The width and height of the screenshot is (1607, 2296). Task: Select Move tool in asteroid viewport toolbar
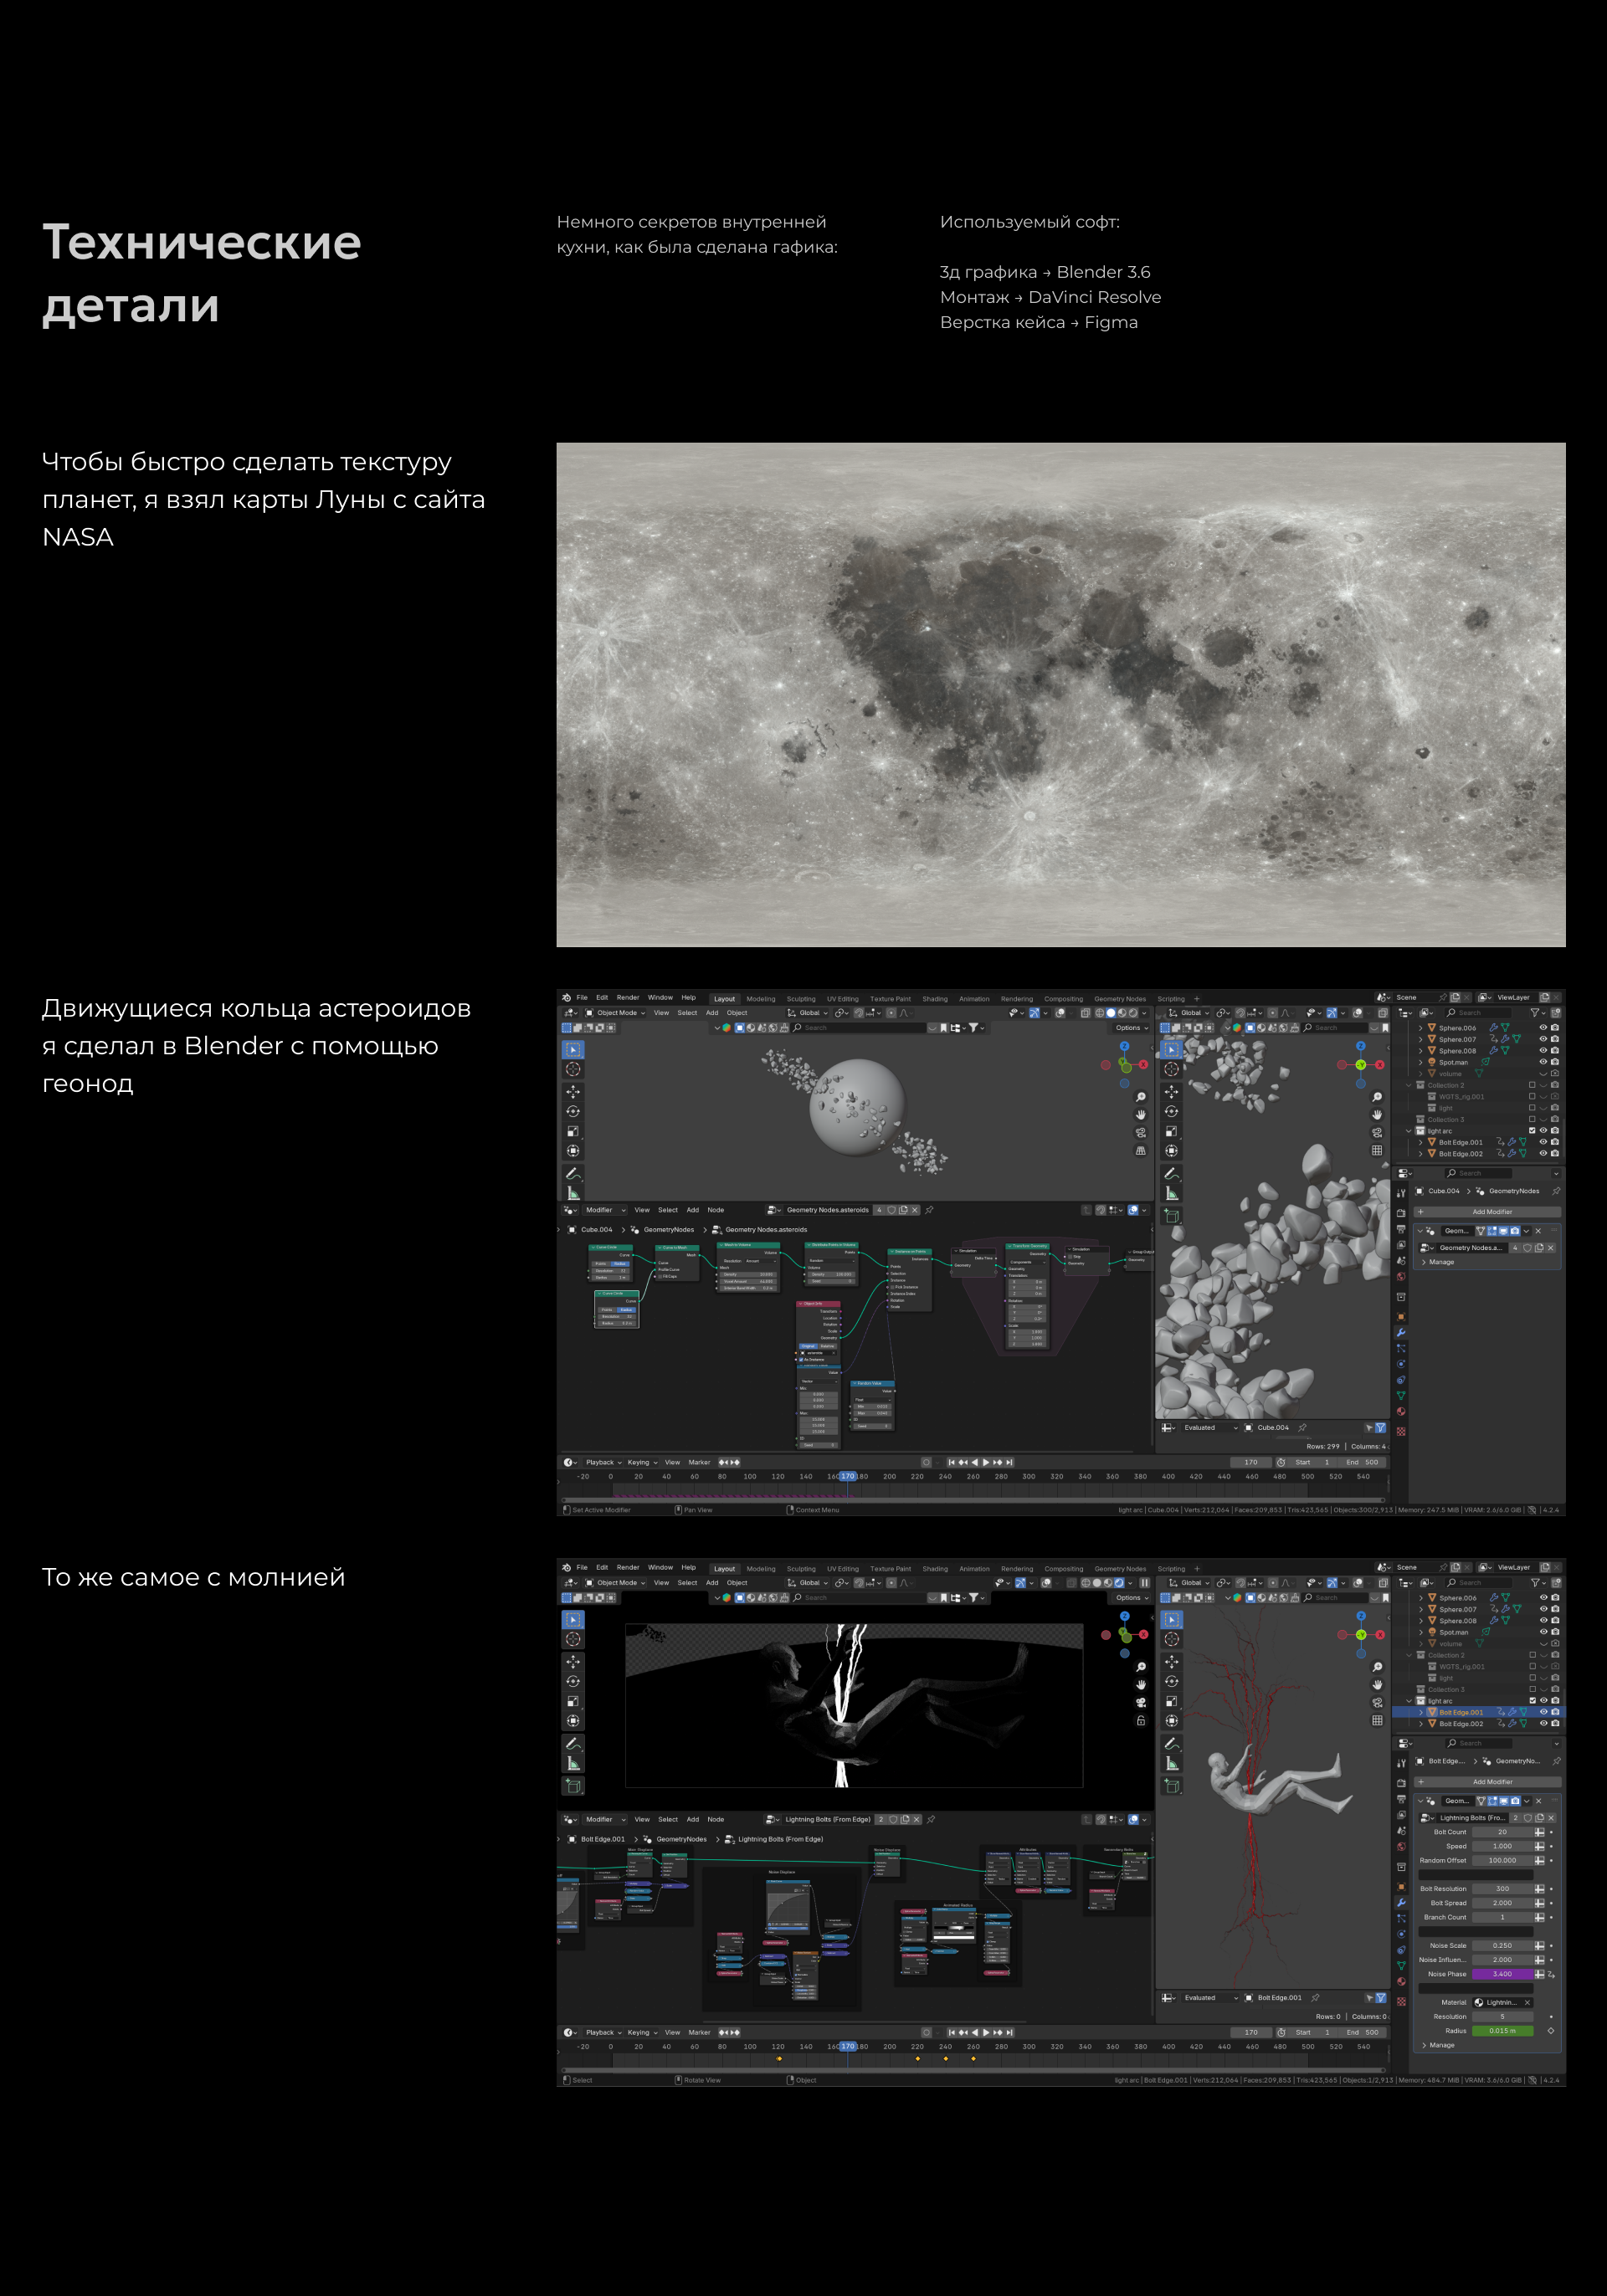(x=573, y=1091)
